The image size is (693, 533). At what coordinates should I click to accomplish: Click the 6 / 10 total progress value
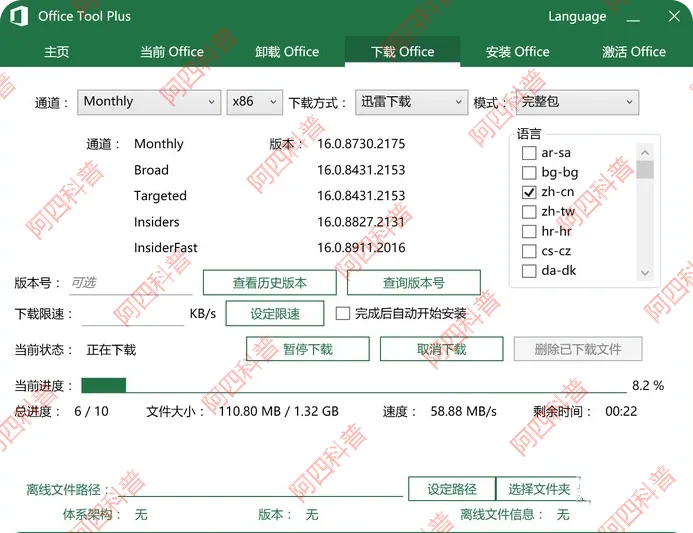pos(91,411)
